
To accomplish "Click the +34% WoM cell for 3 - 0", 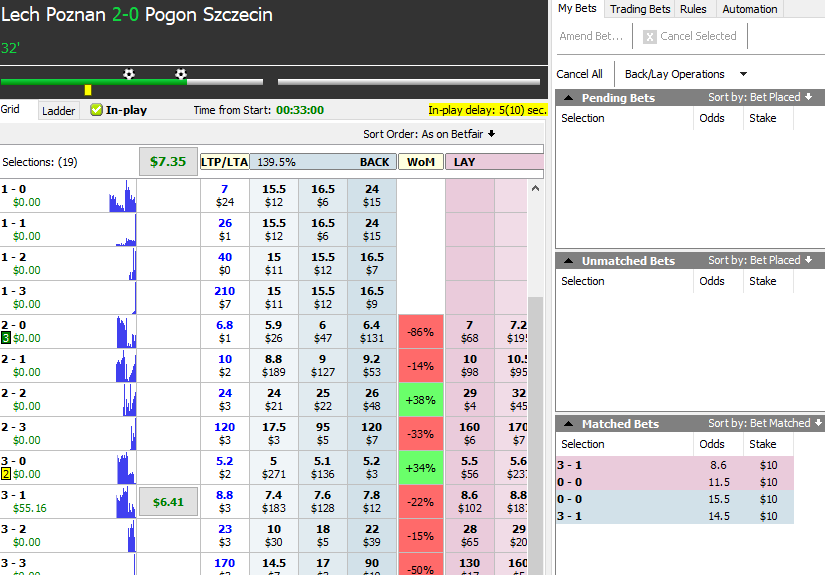I will click(x=421, y=468).
